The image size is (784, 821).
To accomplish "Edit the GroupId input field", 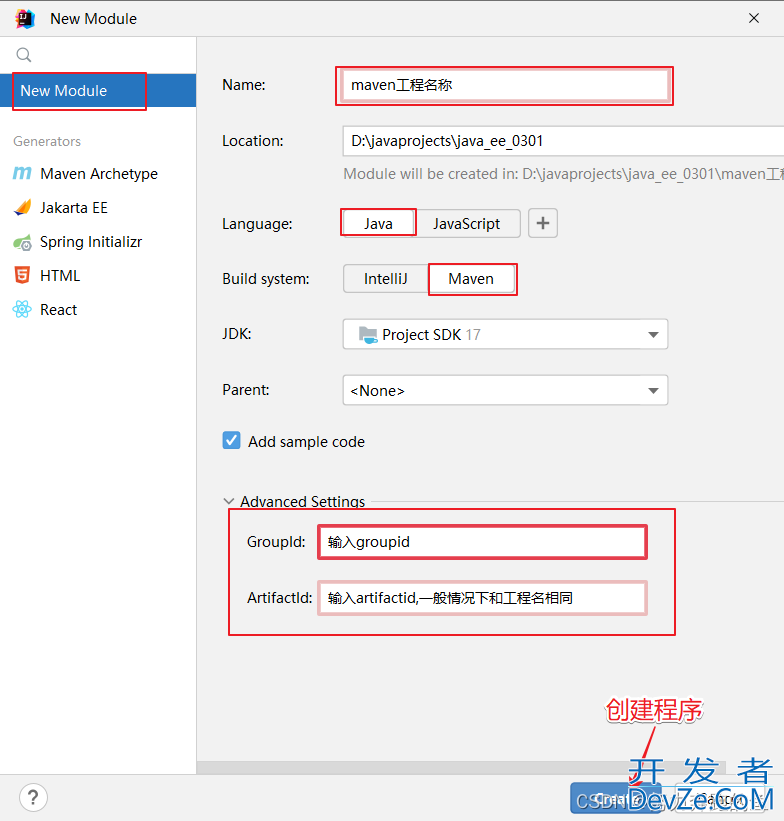I will pyautogui.click(x=482, y=542).
